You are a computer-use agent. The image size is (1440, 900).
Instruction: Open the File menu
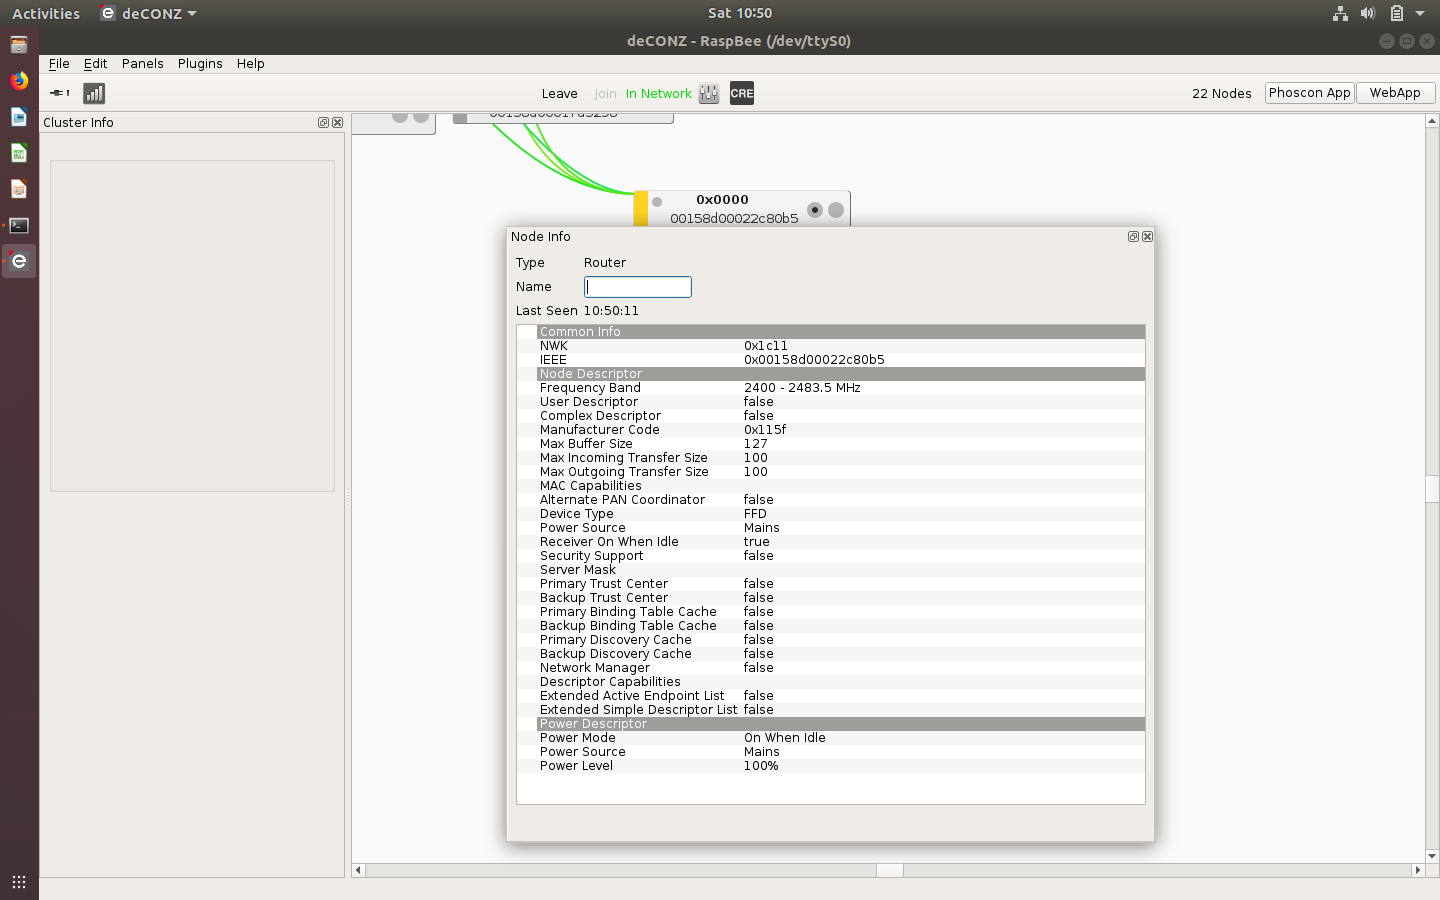pyautogui.click(x=59, y=63)
